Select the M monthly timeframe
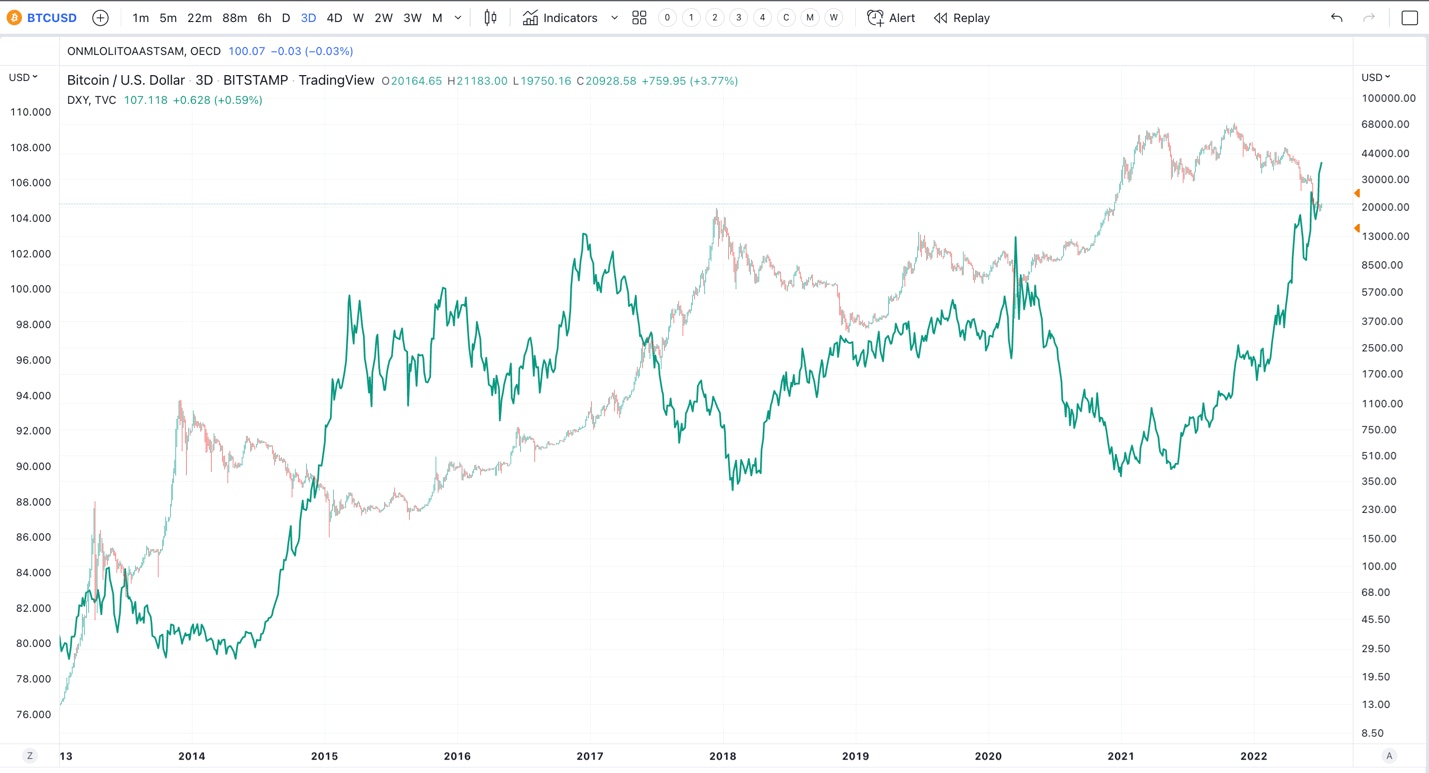1429x773 pixels. [x=437, y=18]
